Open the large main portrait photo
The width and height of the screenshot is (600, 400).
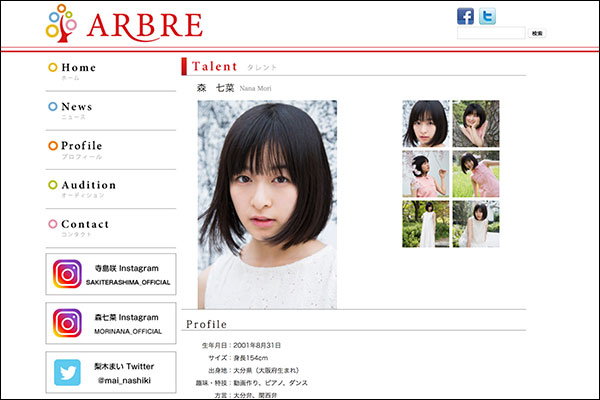point(267,204)
